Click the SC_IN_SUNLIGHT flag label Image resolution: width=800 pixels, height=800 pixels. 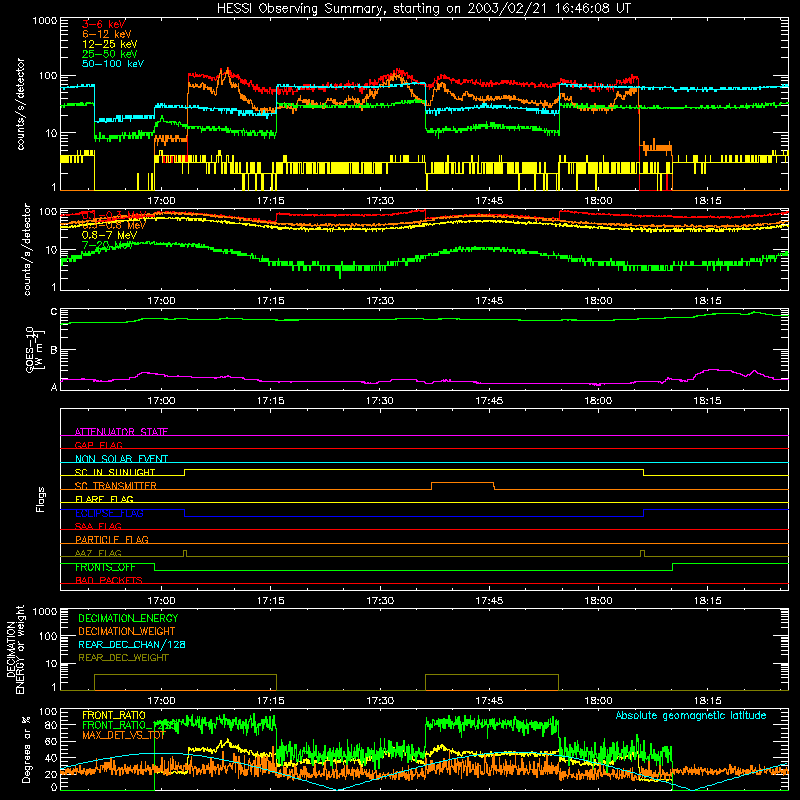click(x=115, y=472)
